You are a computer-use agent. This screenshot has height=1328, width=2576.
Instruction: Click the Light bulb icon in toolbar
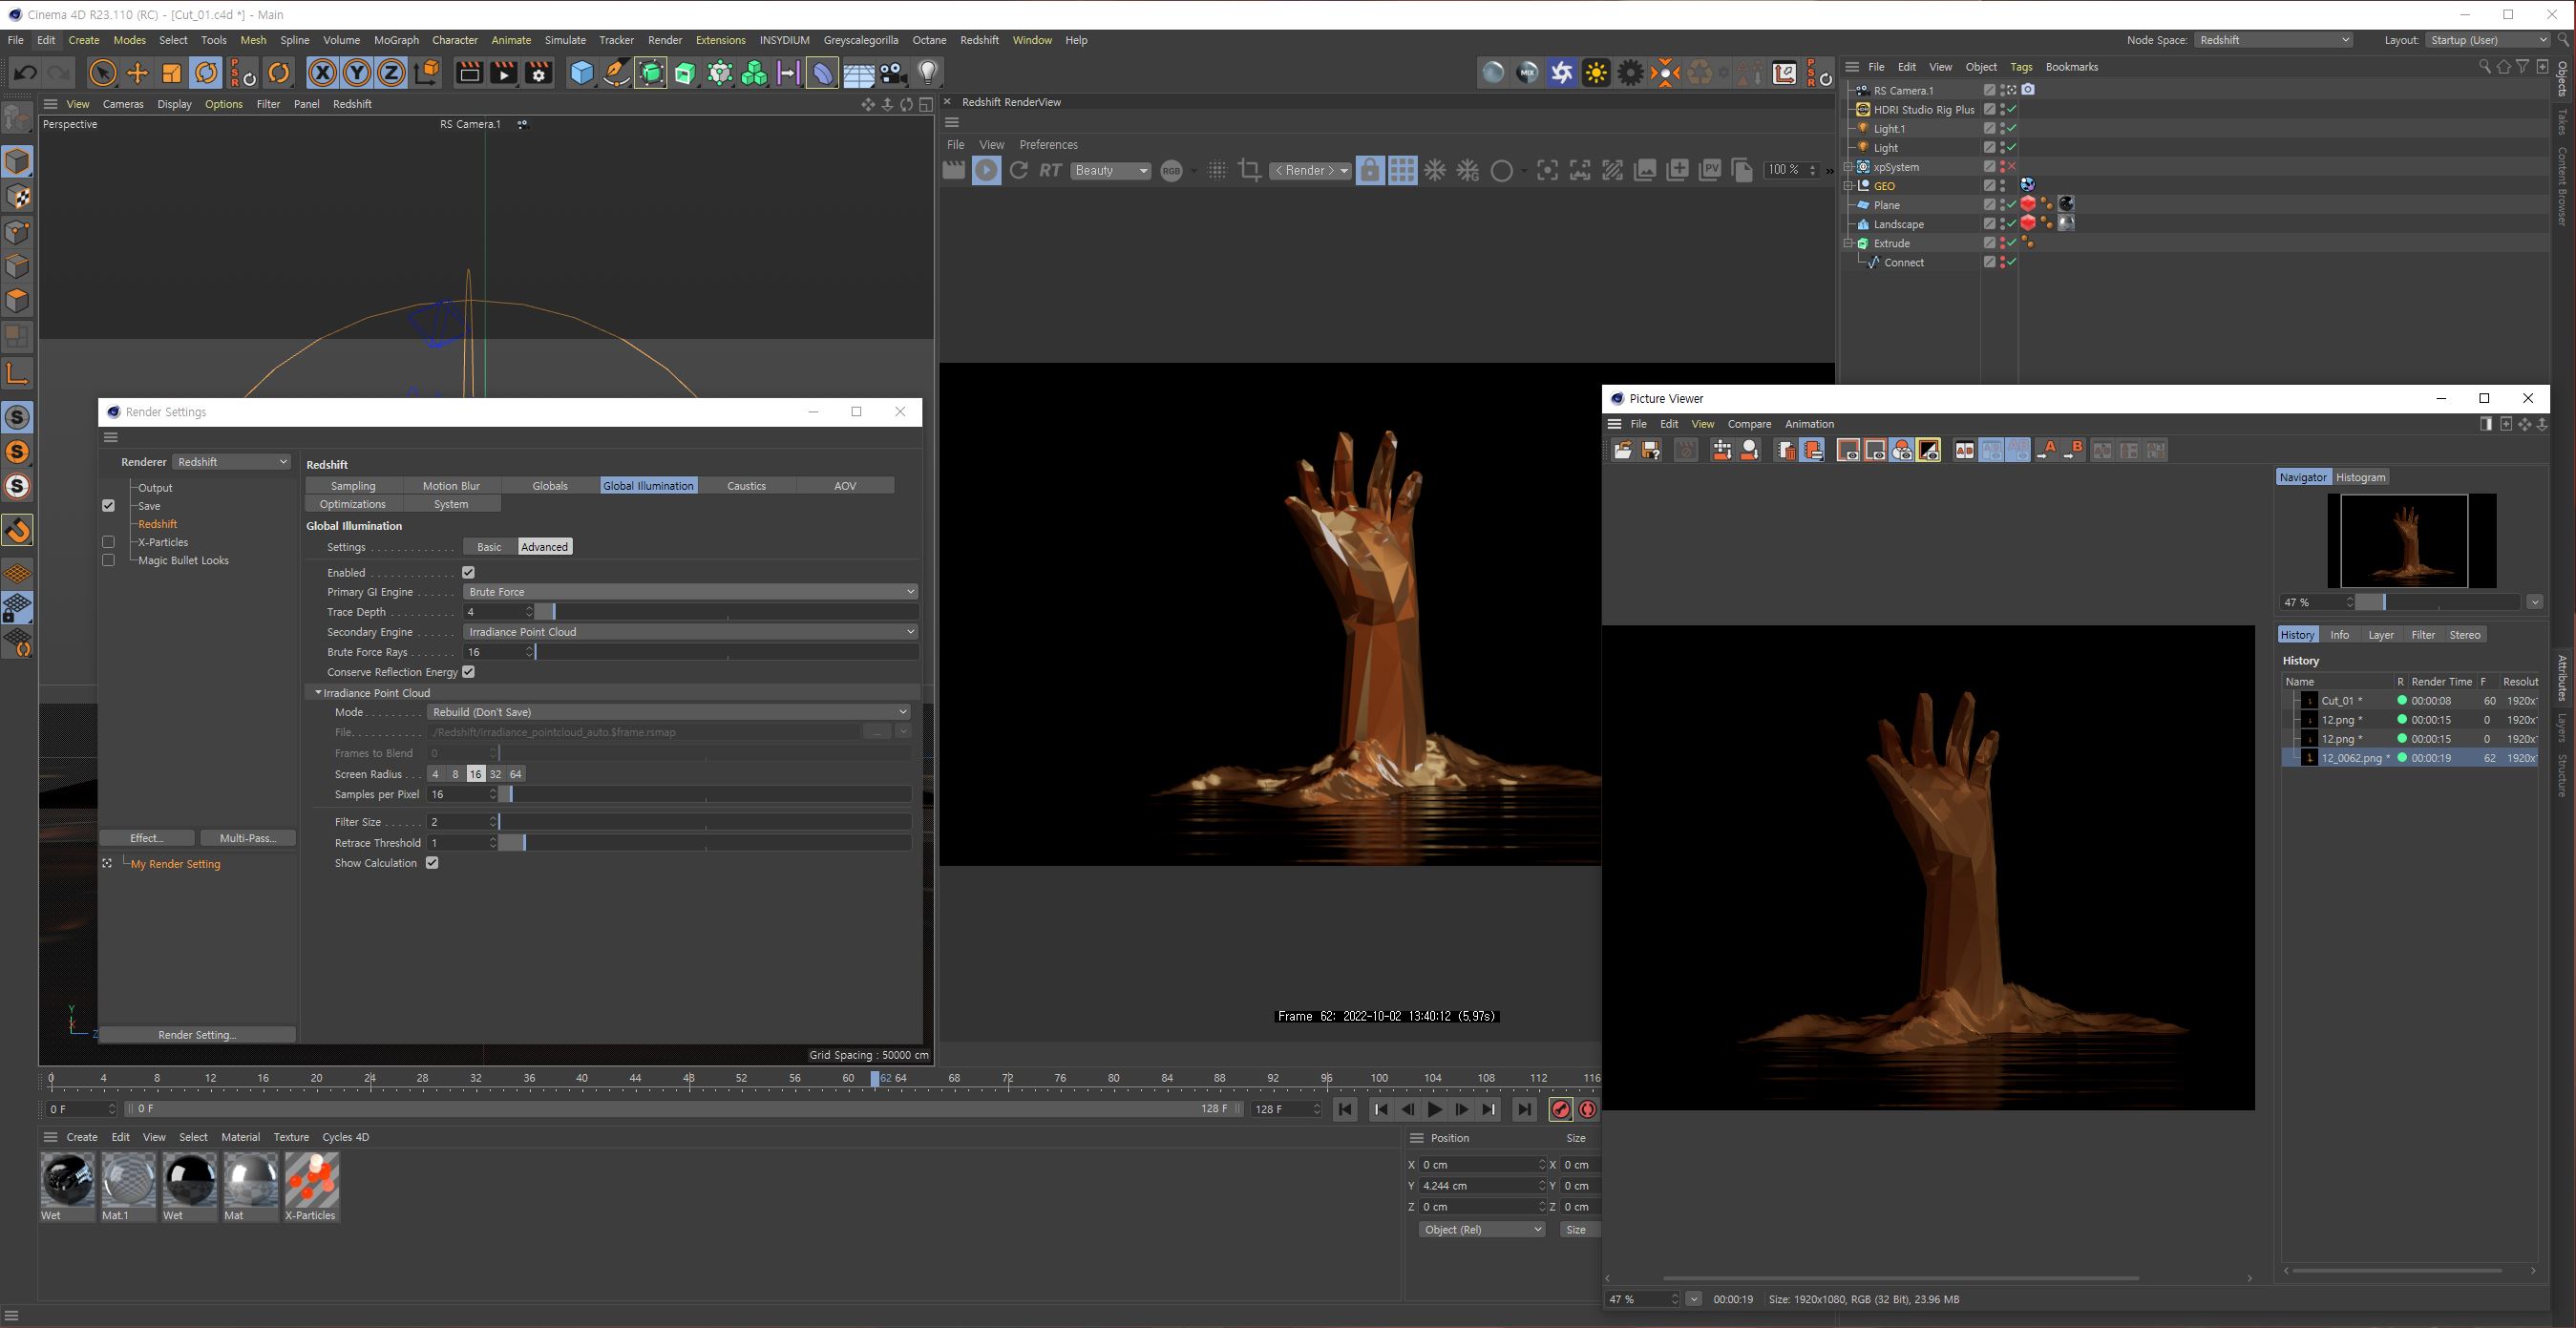(x=928, y=73)
